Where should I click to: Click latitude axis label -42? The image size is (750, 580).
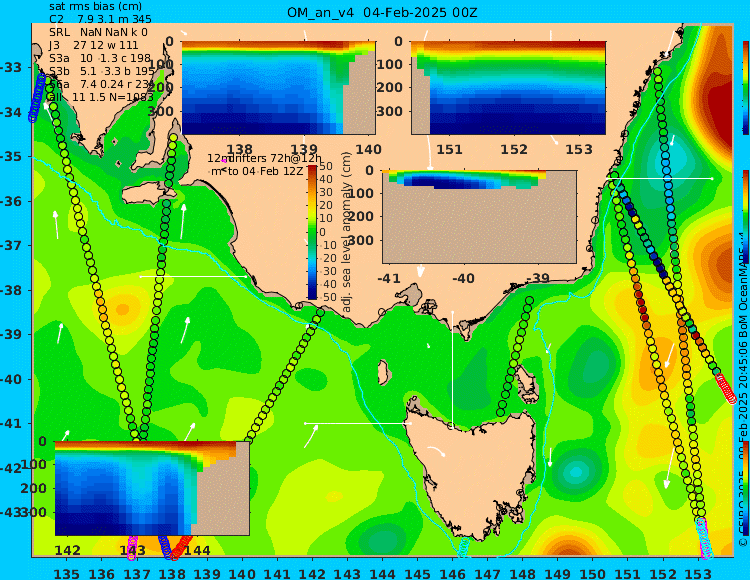(x=11, y=468)
